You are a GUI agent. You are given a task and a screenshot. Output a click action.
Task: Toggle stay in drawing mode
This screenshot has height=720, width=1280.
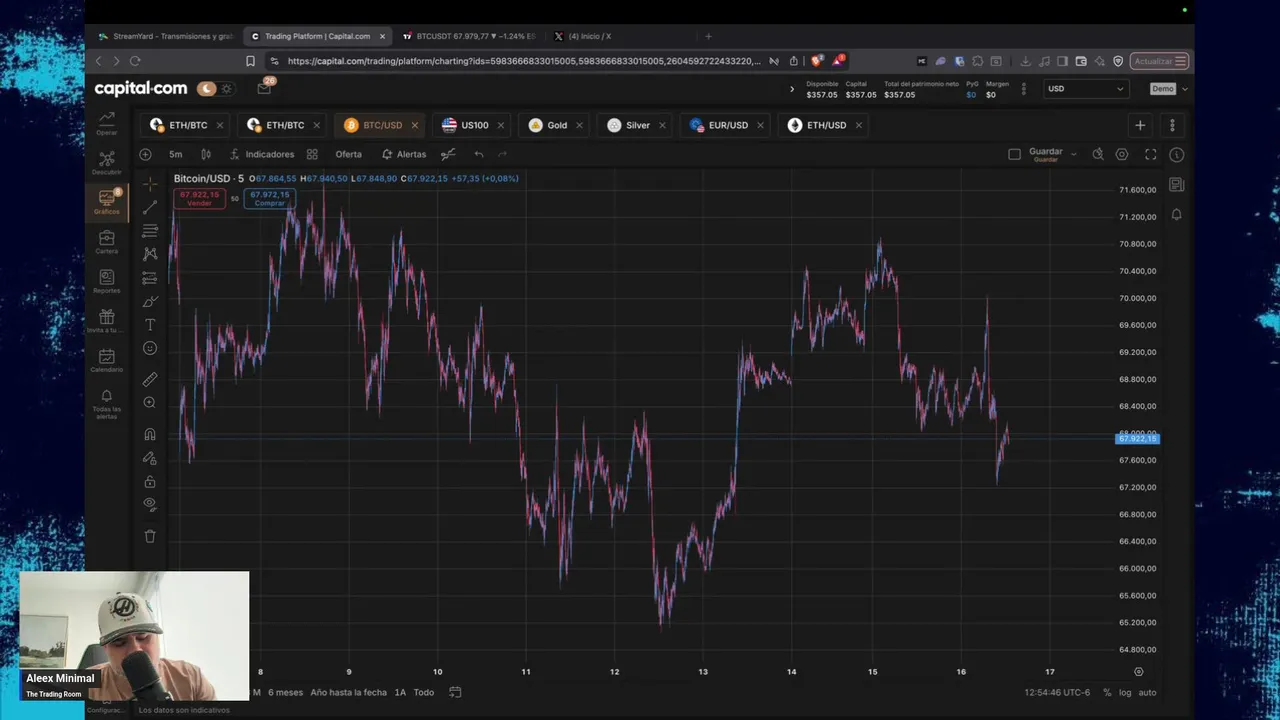pyautogui.click(x=150, y=458)
